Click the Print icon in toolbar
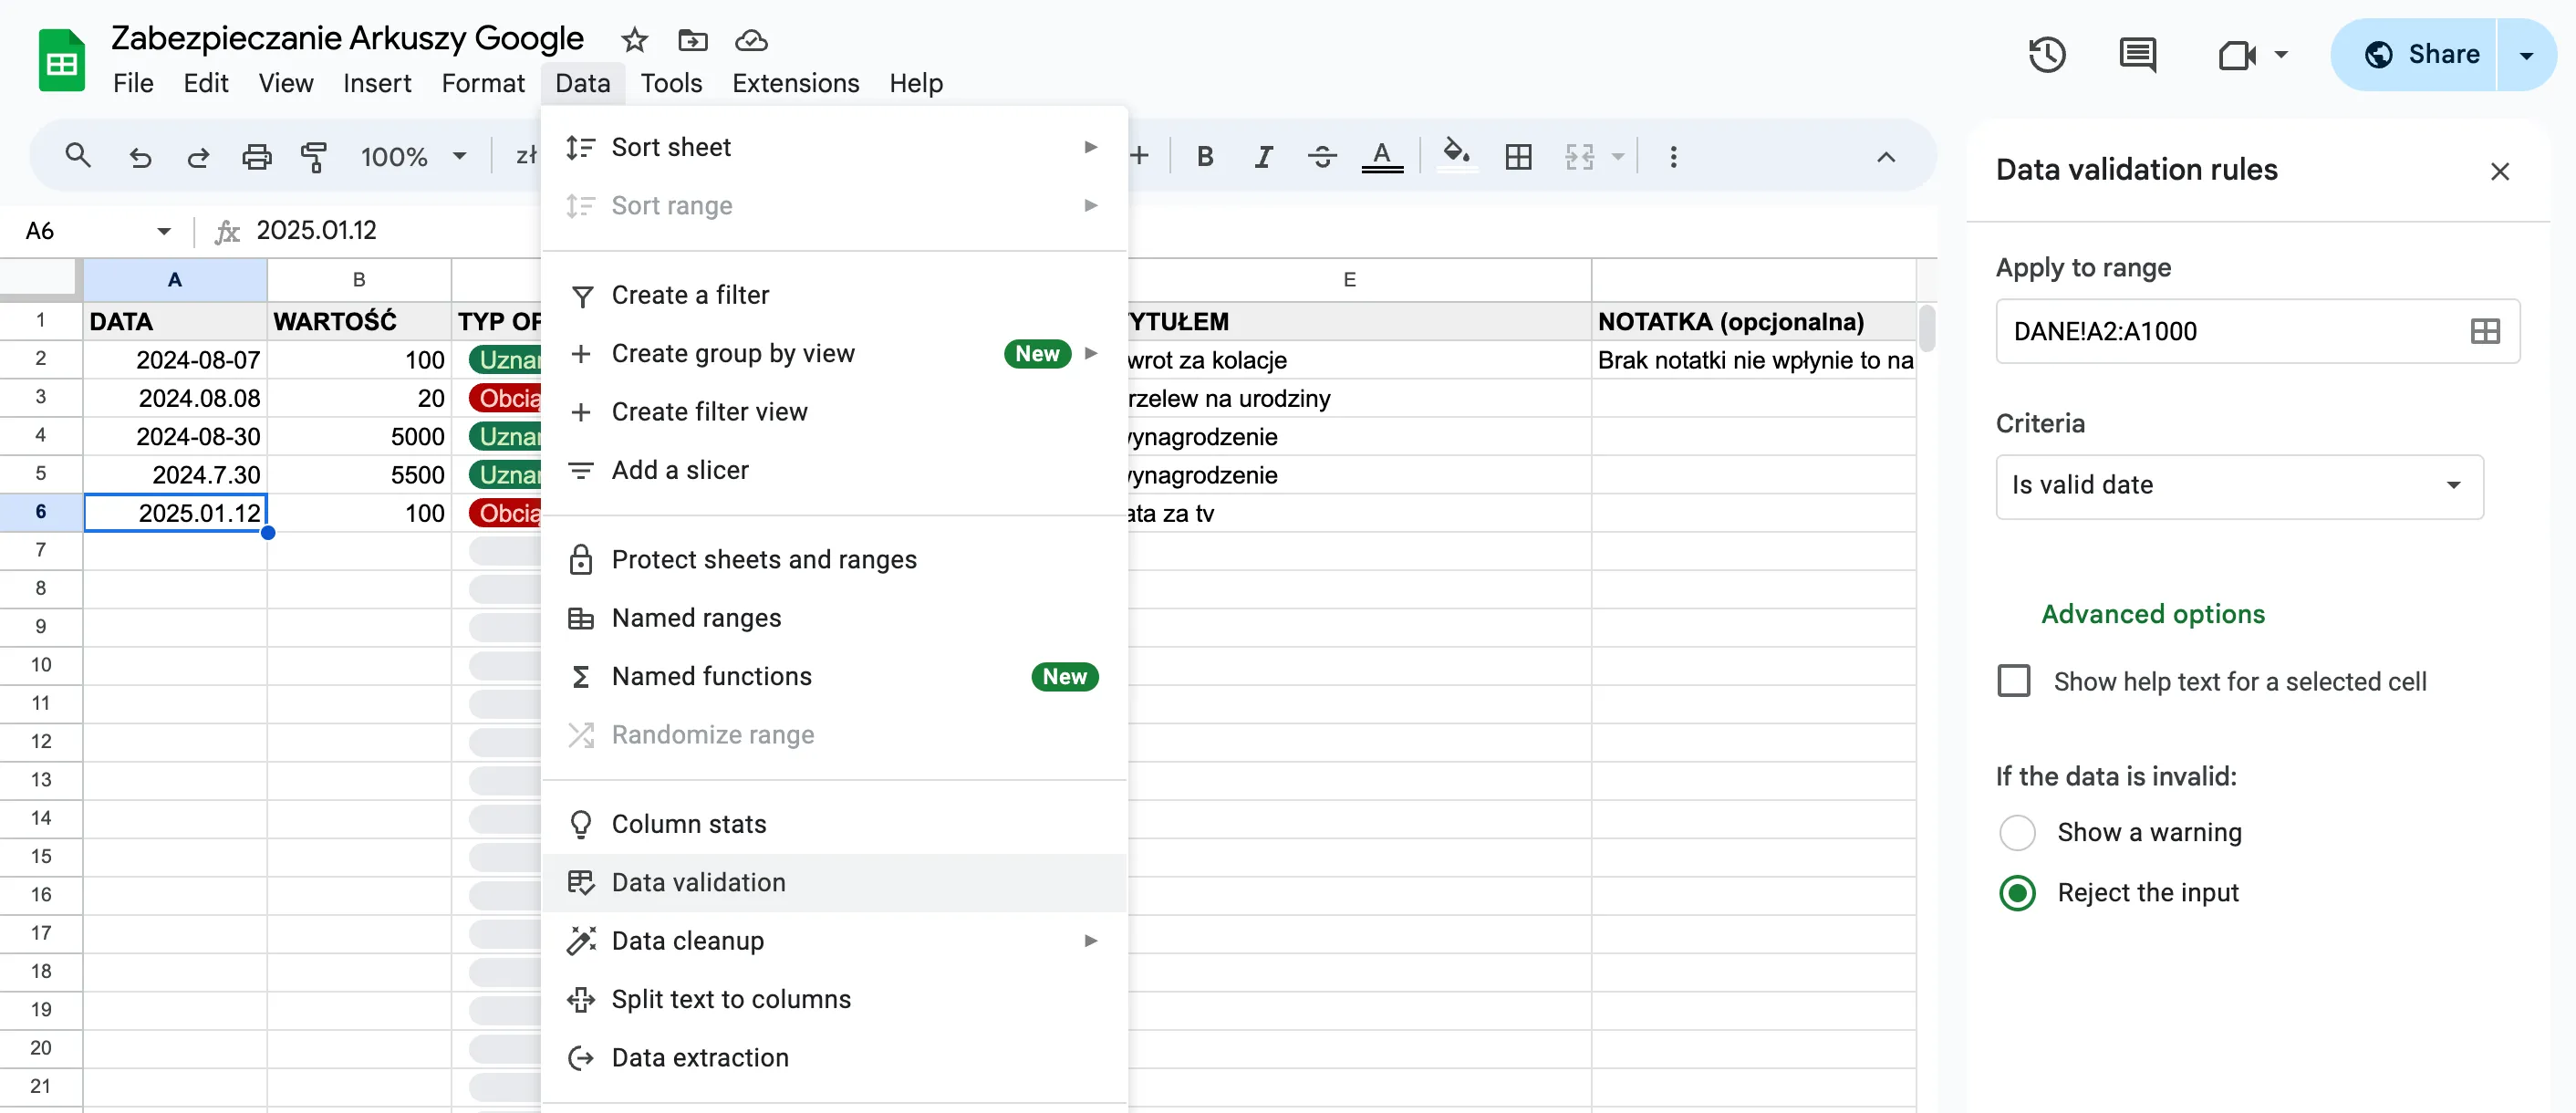2576x1113 pixels. tap(254, 154)
